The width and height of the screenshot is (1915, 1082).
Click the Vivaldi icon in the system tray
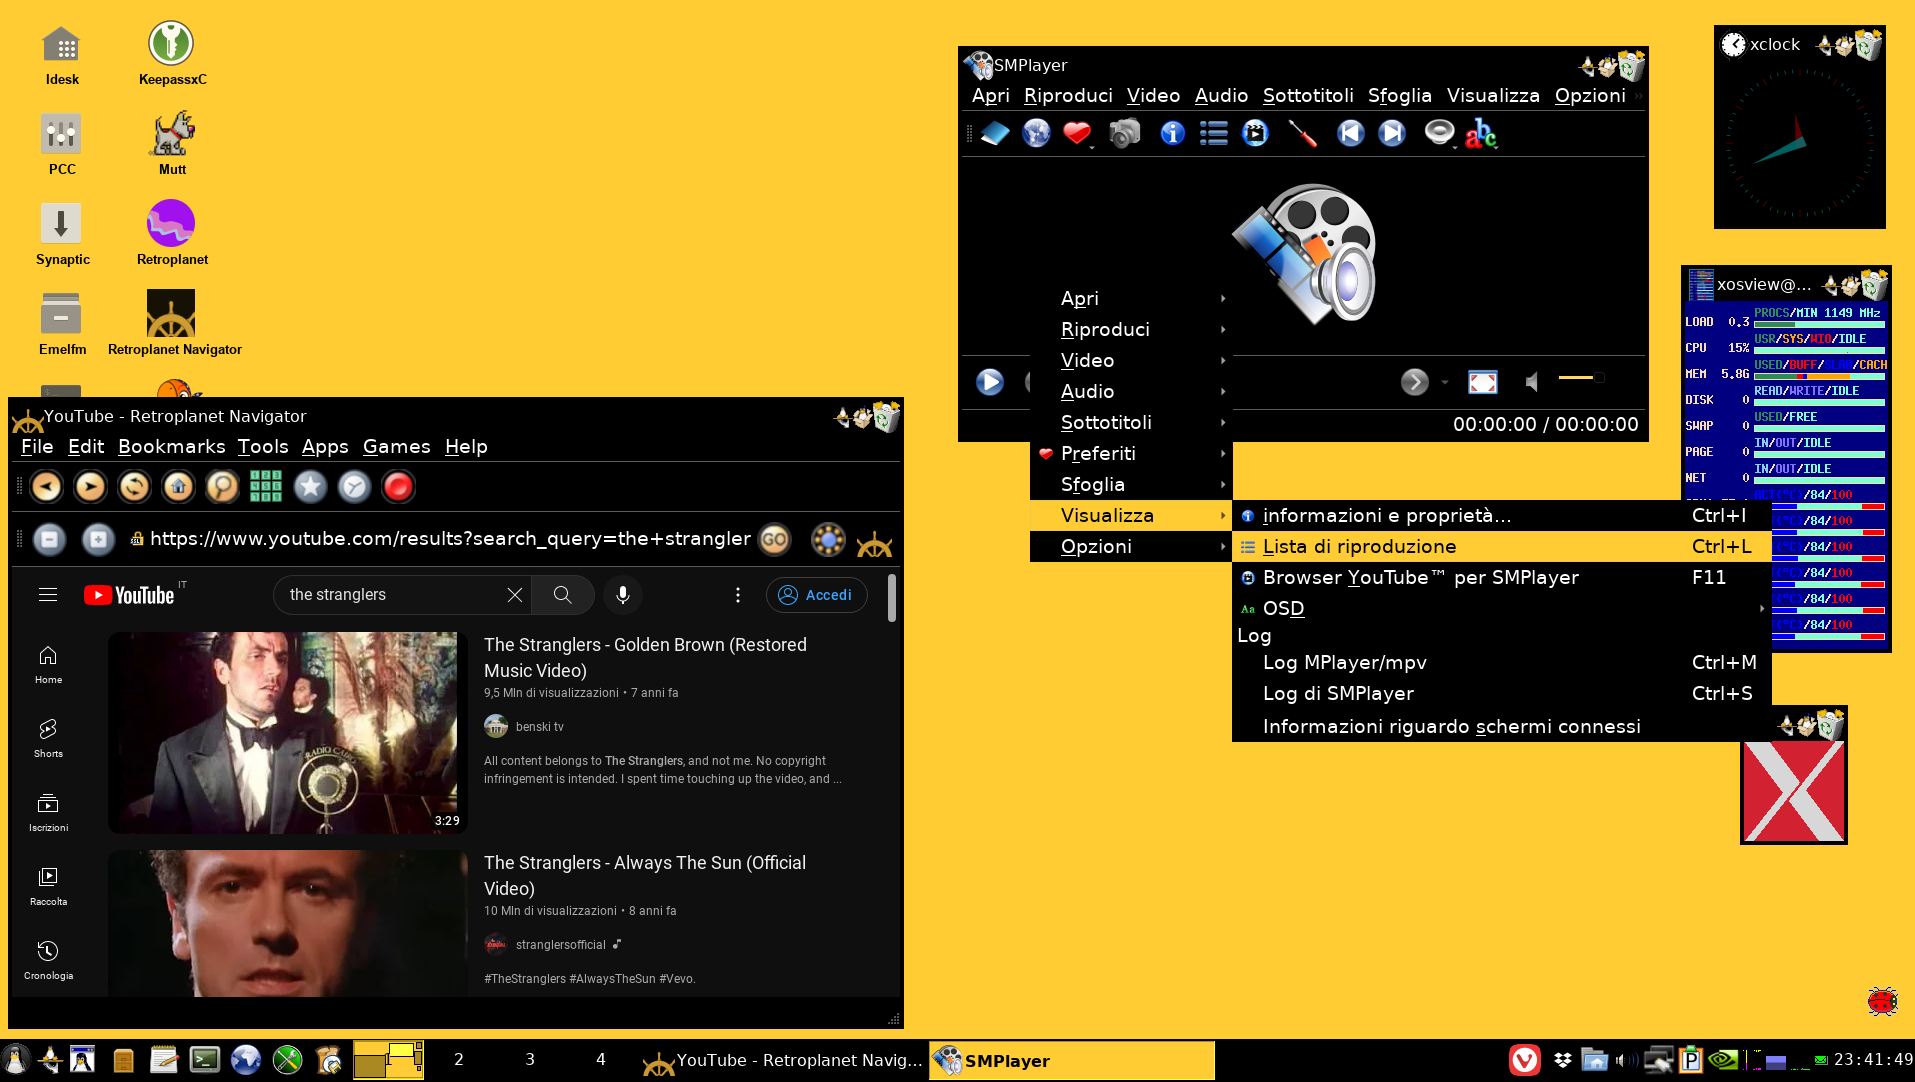(x=1524, y=1060)
